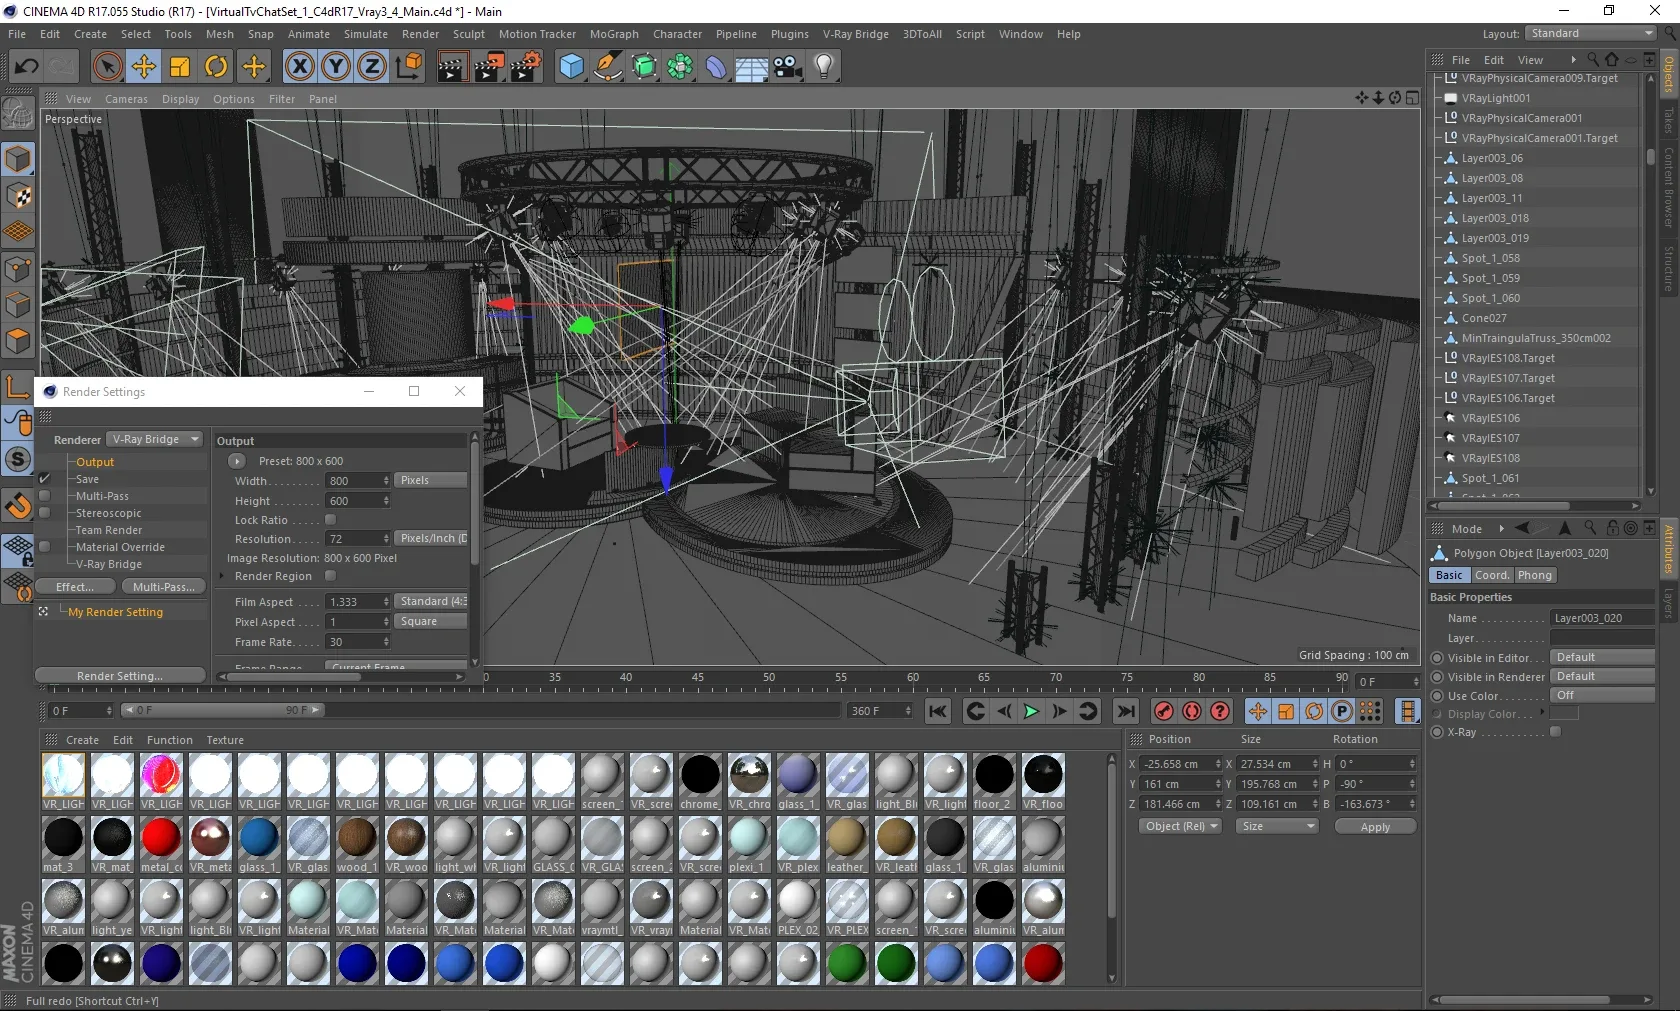Switch to the Coord. tab

tap(1491, 575)
